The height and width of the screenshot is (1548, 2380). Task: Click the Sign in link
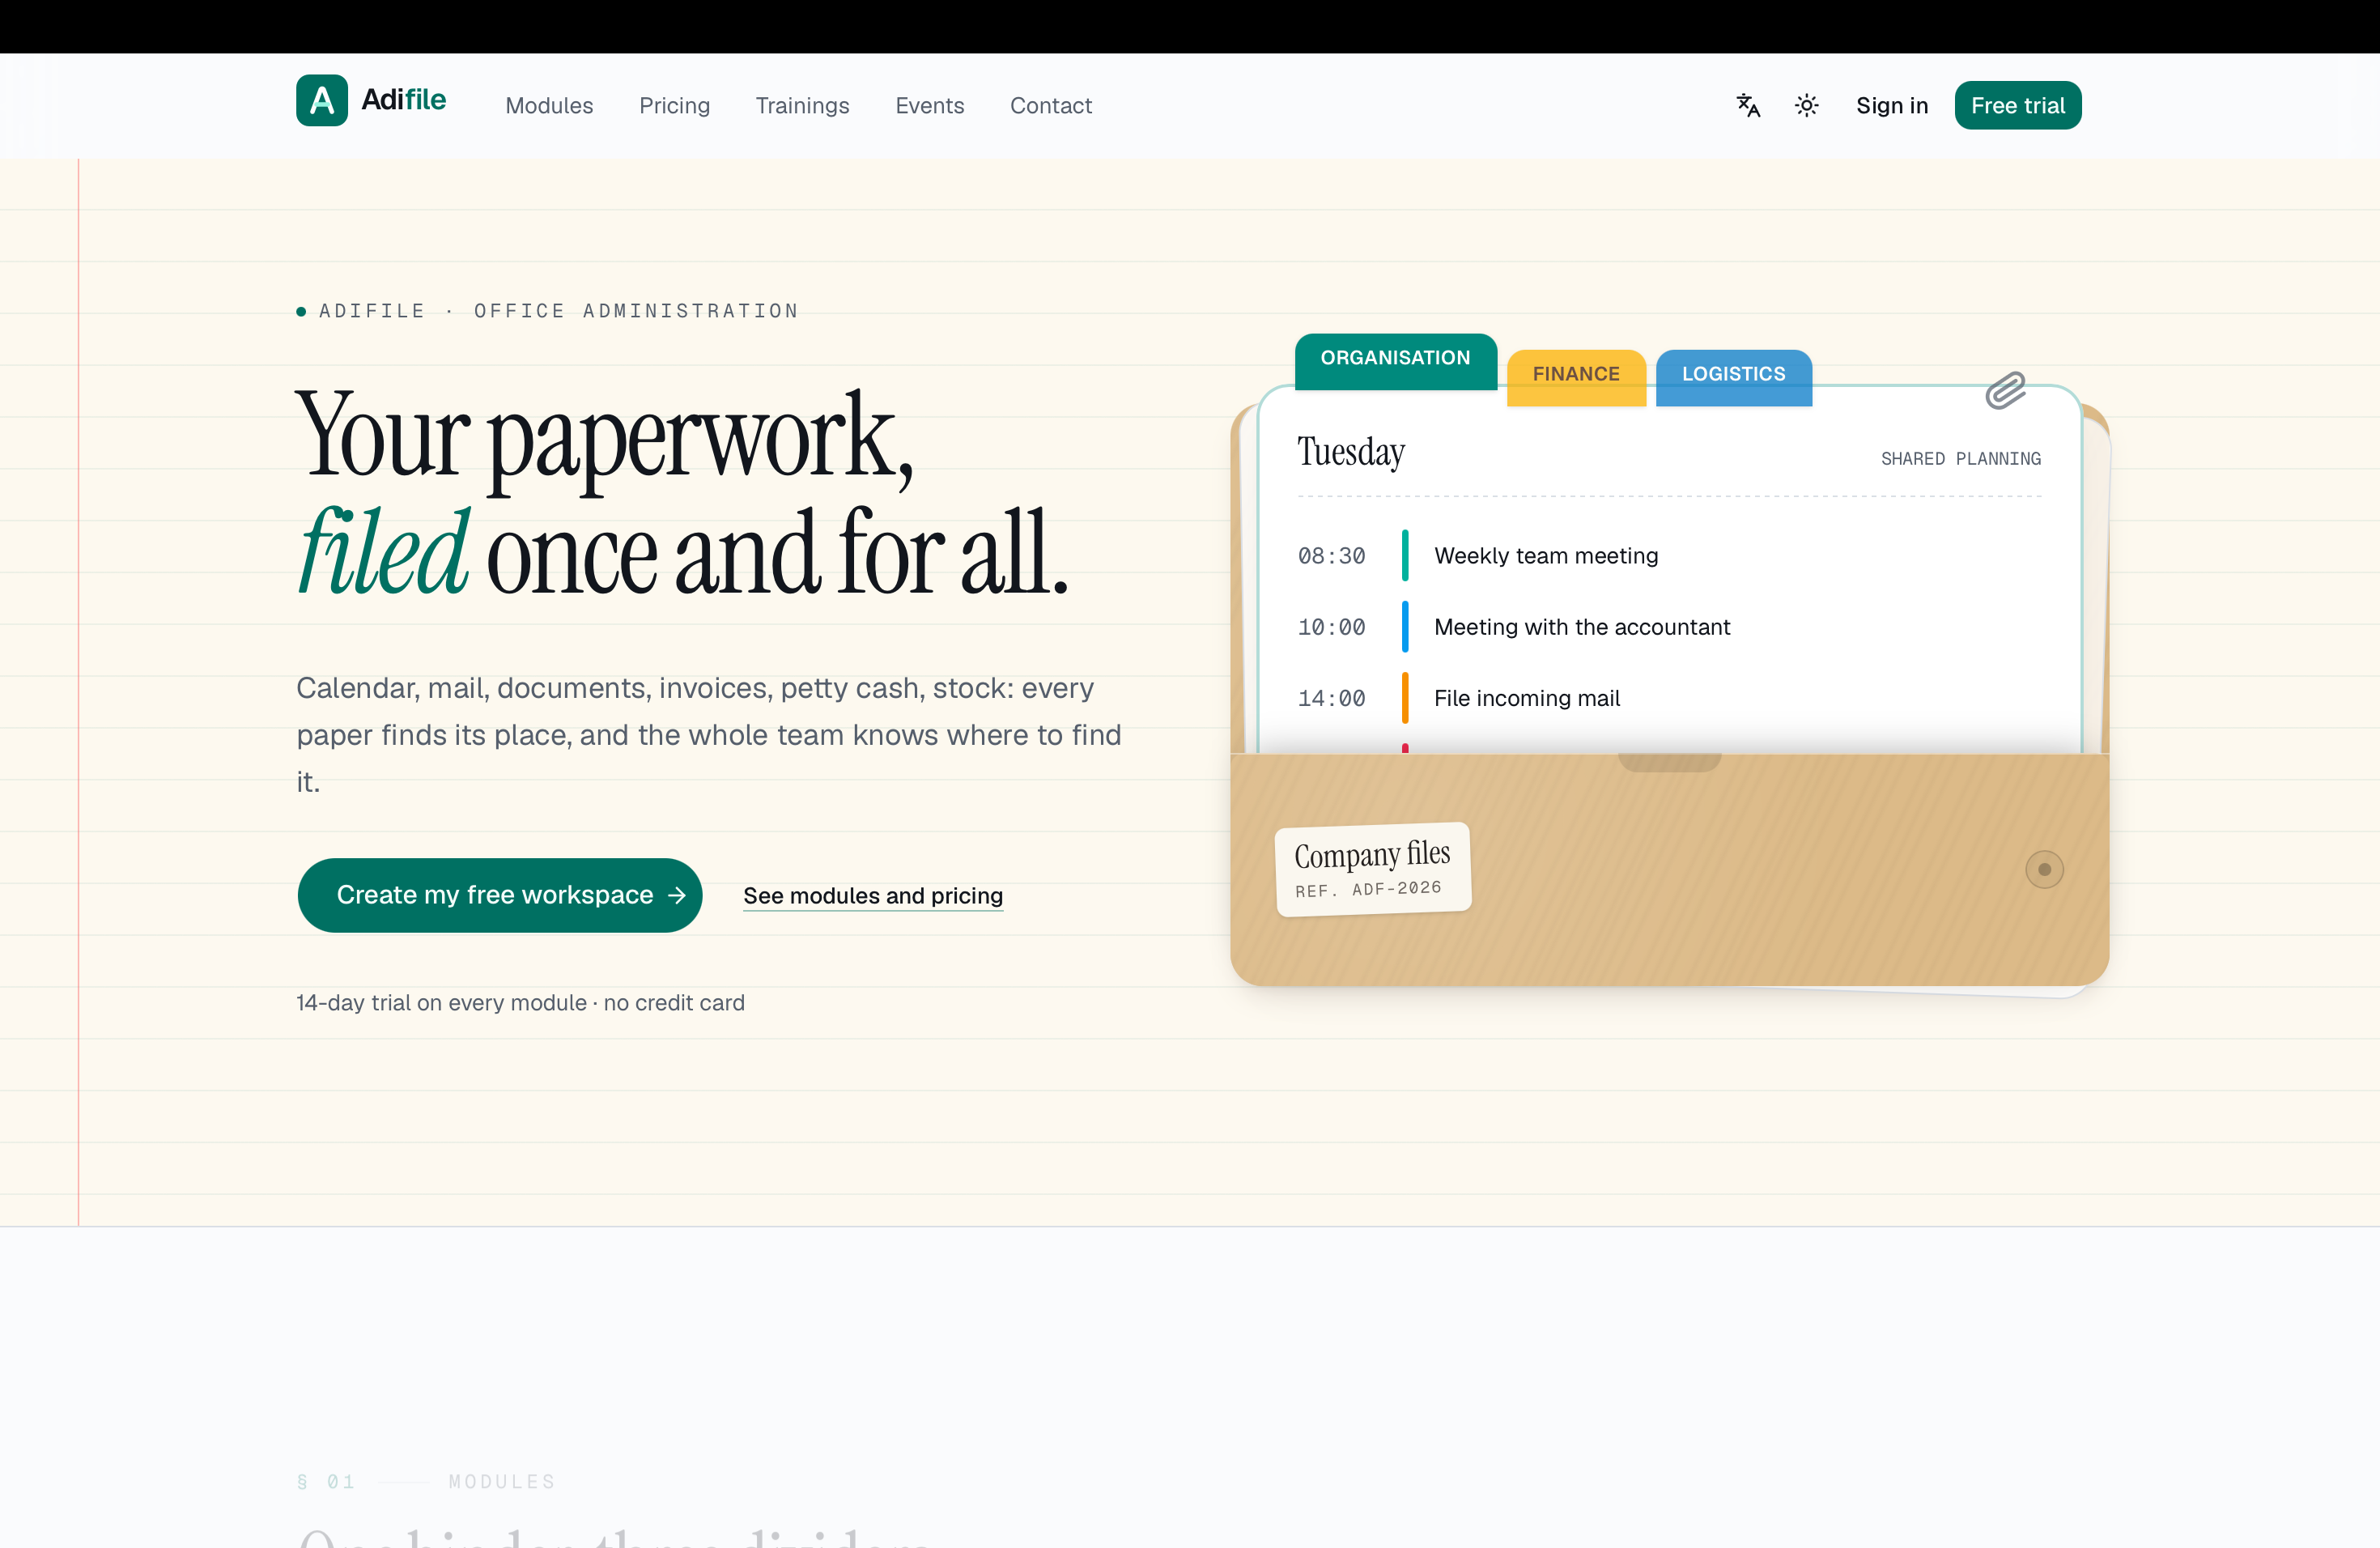pyautogui.click(x=1891, y=105)
